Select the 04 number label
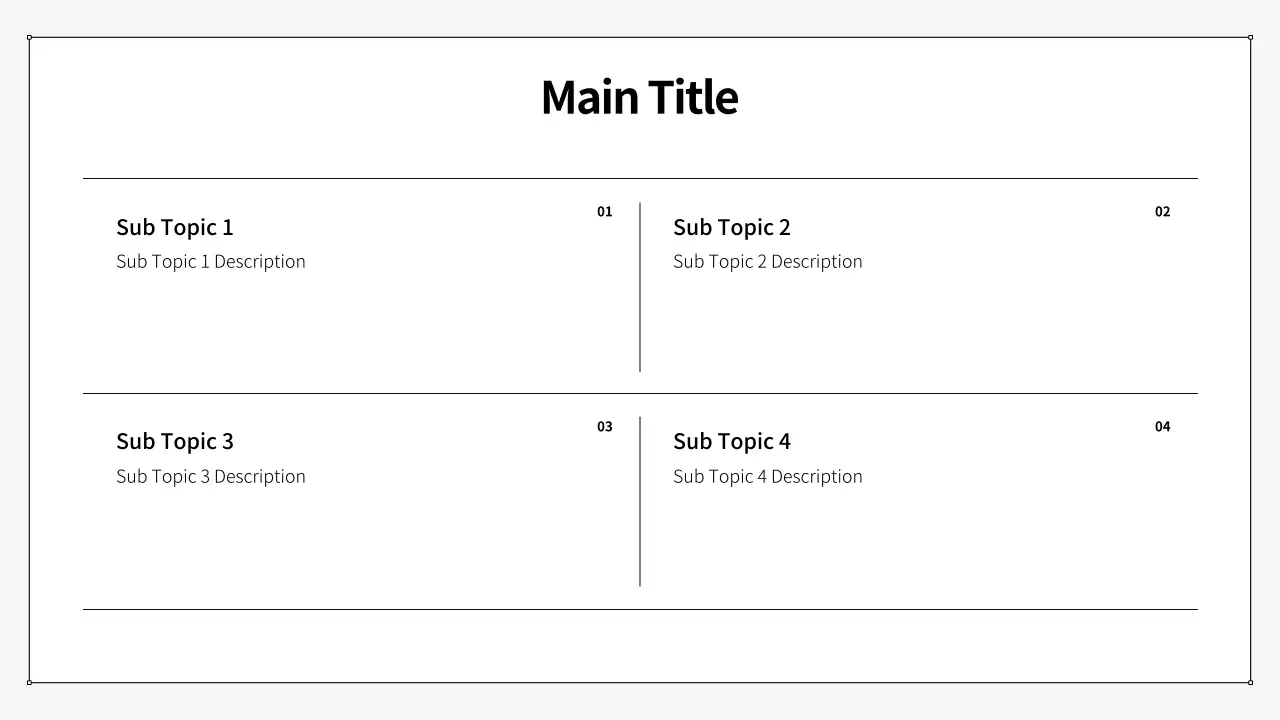1280x720 pixels. (1162, 427)
